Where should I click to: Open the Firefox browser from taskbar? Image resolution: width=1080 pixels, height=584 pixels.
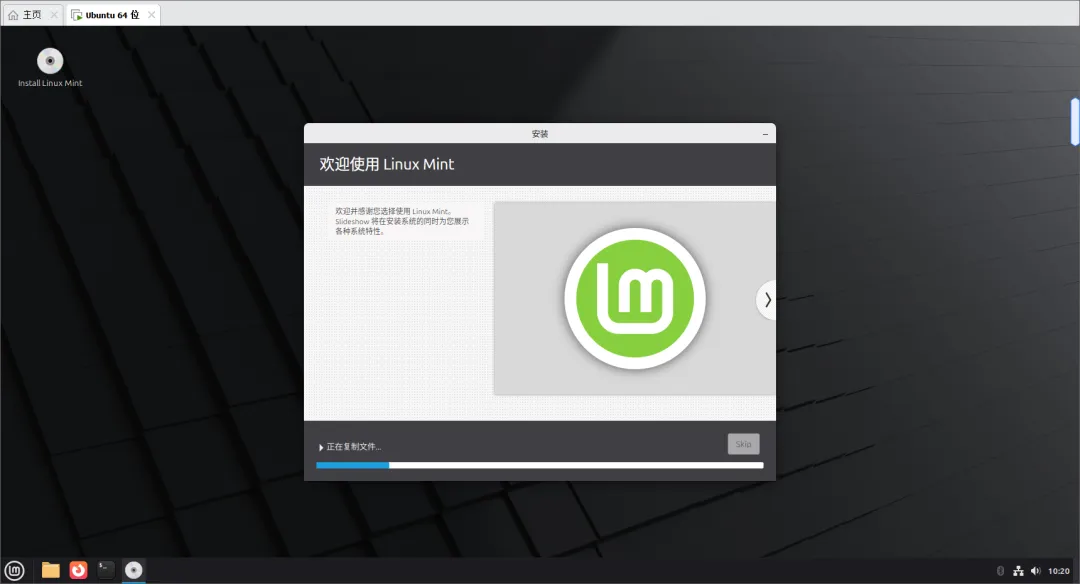pyautogui.click(x=79, y=570)
